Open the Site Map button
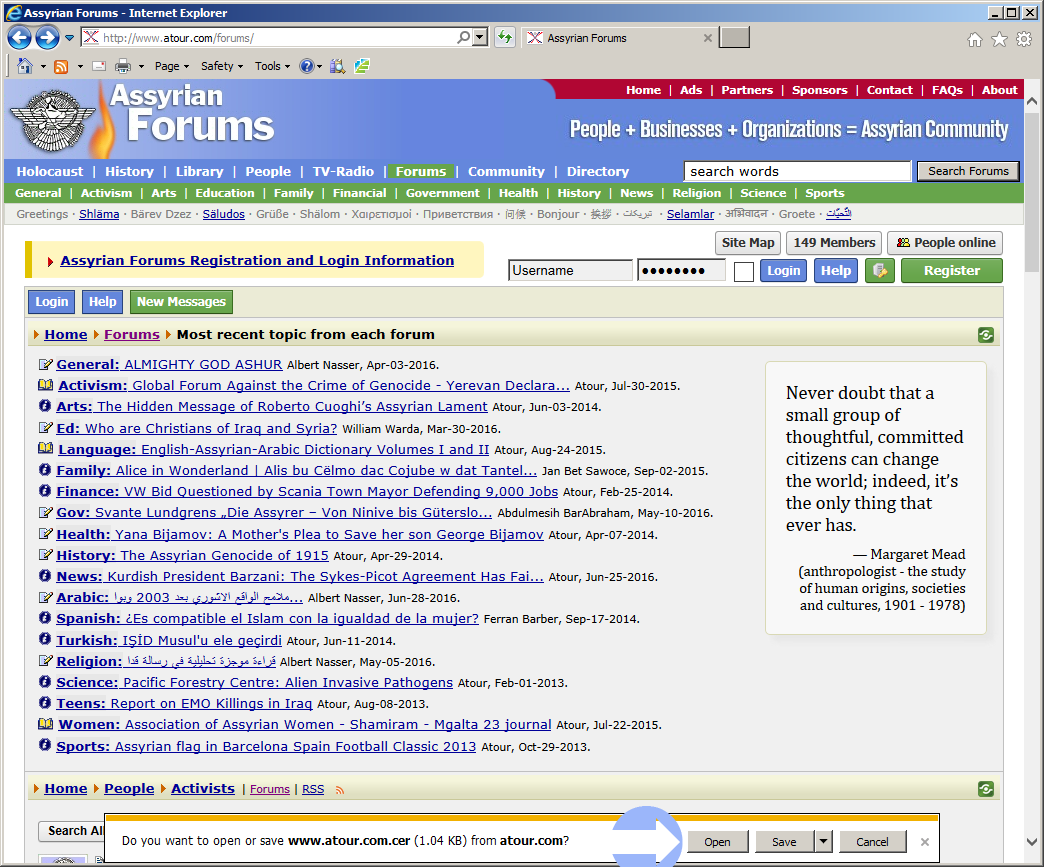1044x867 pixels. (x=748, y=242)
